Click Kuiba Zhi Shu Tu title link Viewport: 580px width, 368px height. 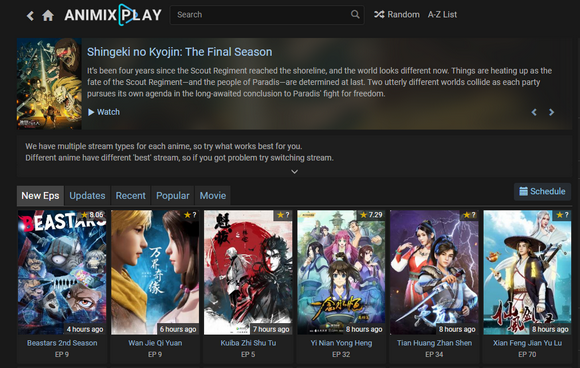248,343
